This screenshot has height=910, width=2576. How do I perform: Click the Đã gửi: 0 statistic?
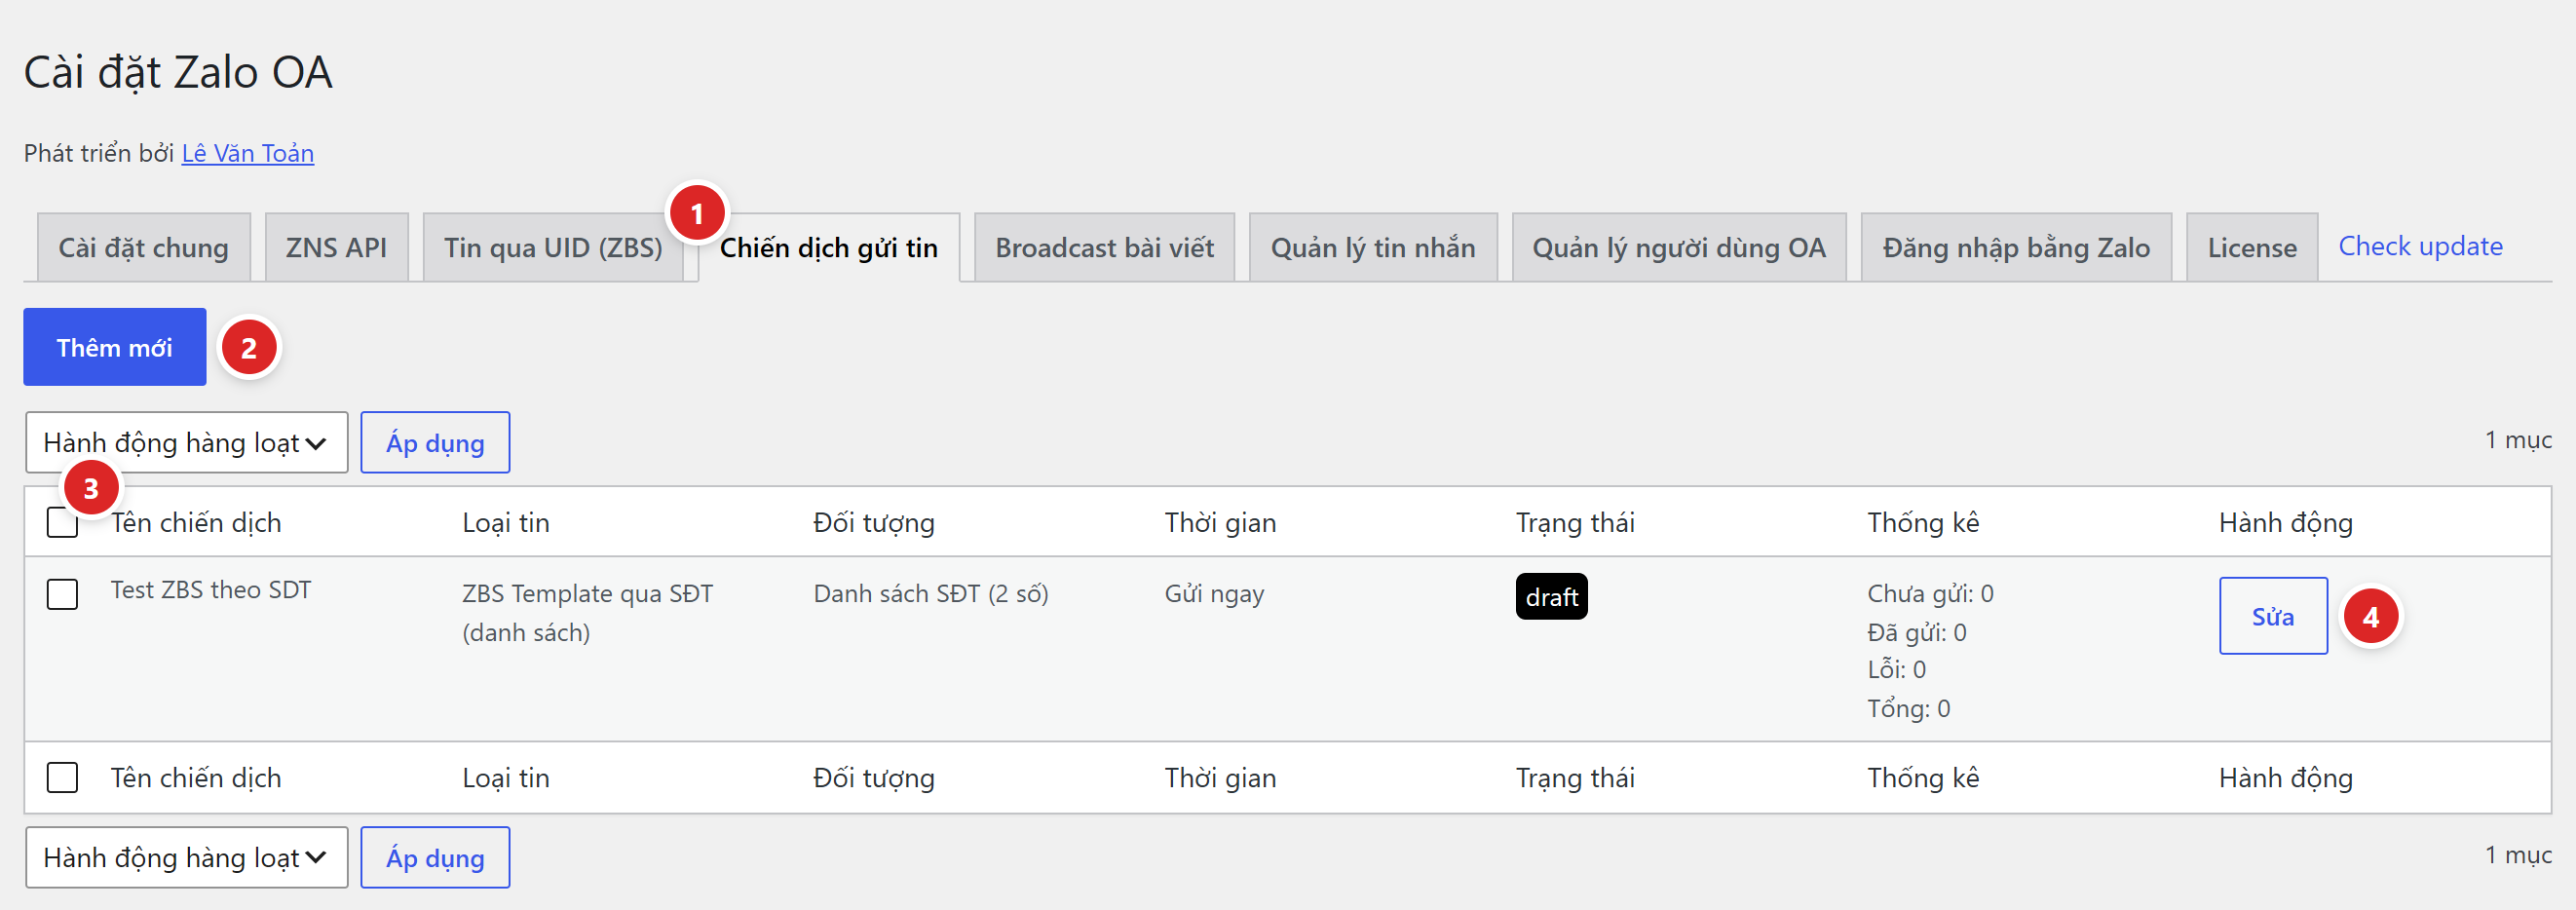click(x=1916, y=632)
